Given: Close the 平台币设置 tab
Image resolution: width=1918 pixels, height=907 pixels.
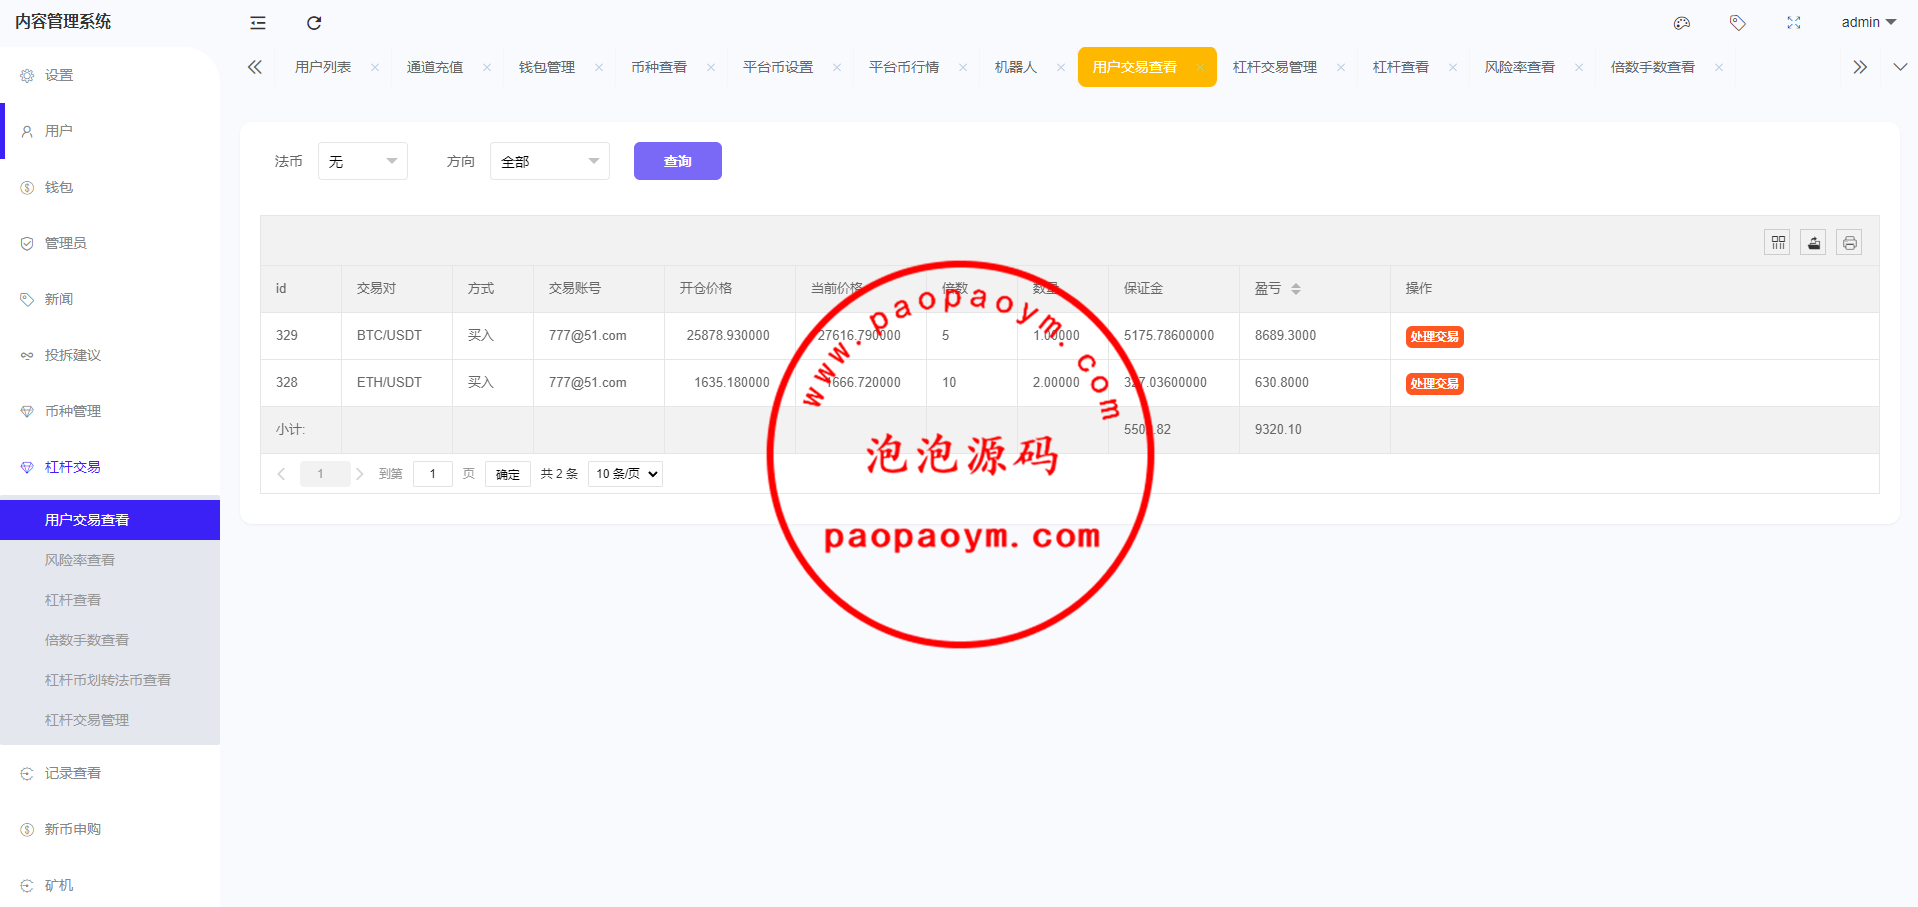Looking at the screenshot, I should coord(837,67).
